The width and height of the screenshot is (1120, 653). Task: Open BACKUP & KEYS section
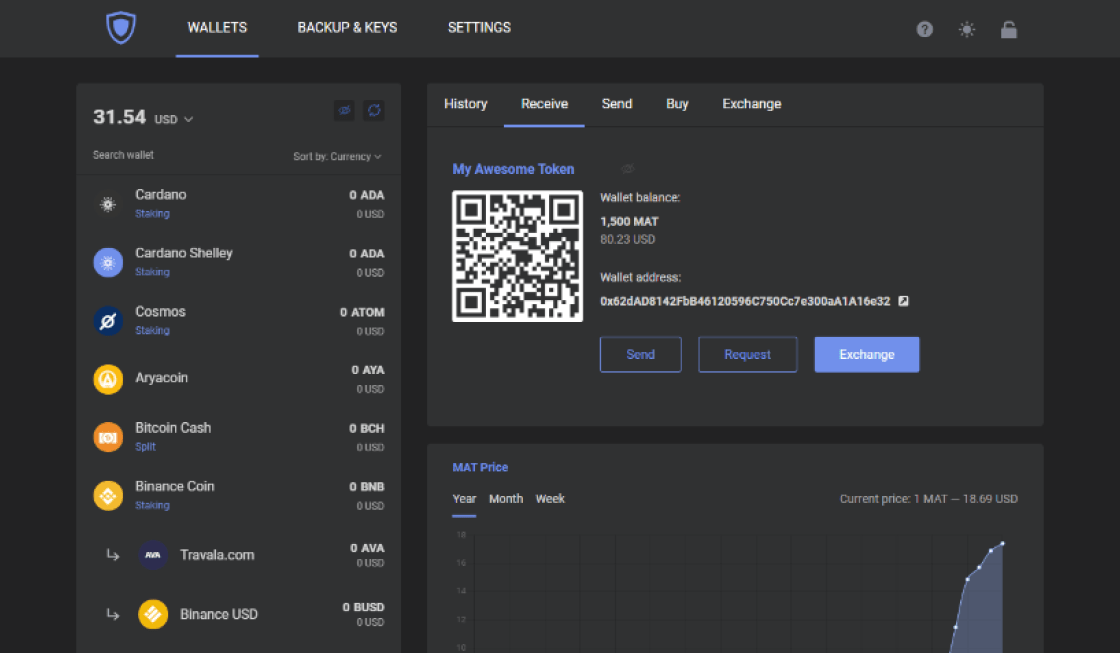point(347,28)
